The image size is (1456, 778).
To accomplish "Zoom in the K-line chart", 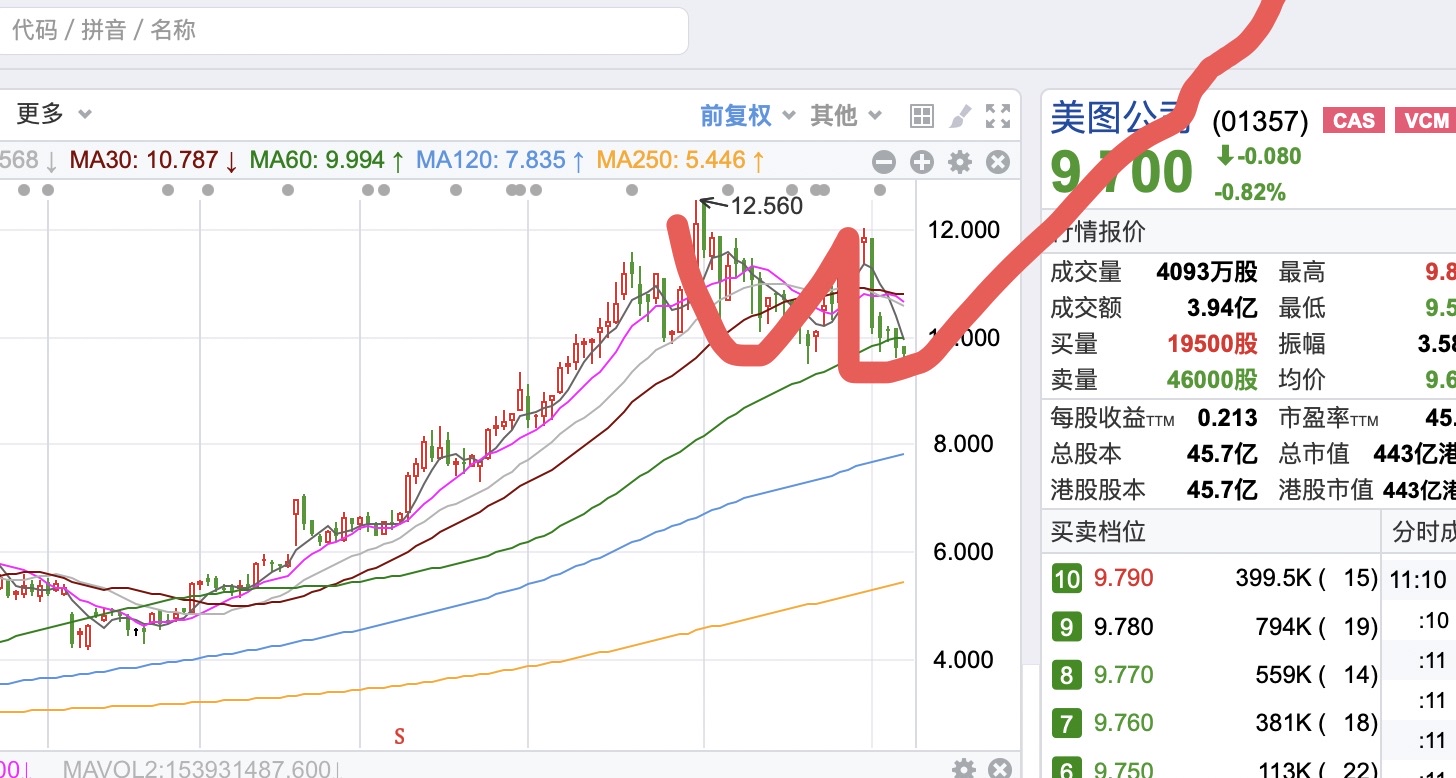I will pyautogui.click(x=921, y=162).
